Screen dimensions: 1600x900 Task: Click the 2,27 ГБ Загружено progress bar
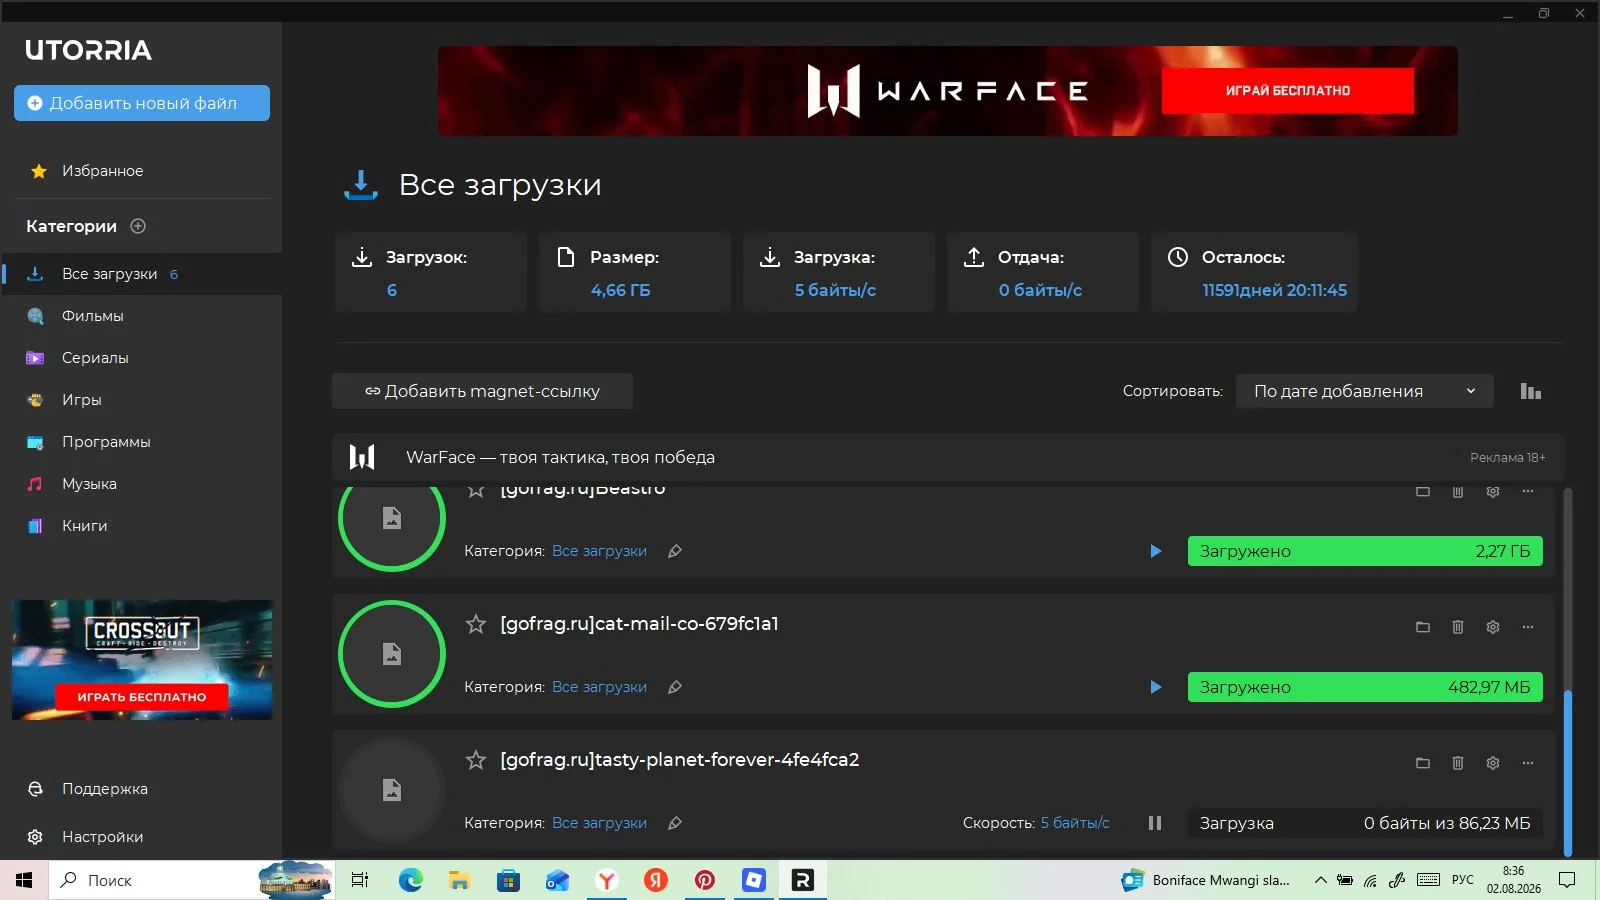pos(1365,551)
